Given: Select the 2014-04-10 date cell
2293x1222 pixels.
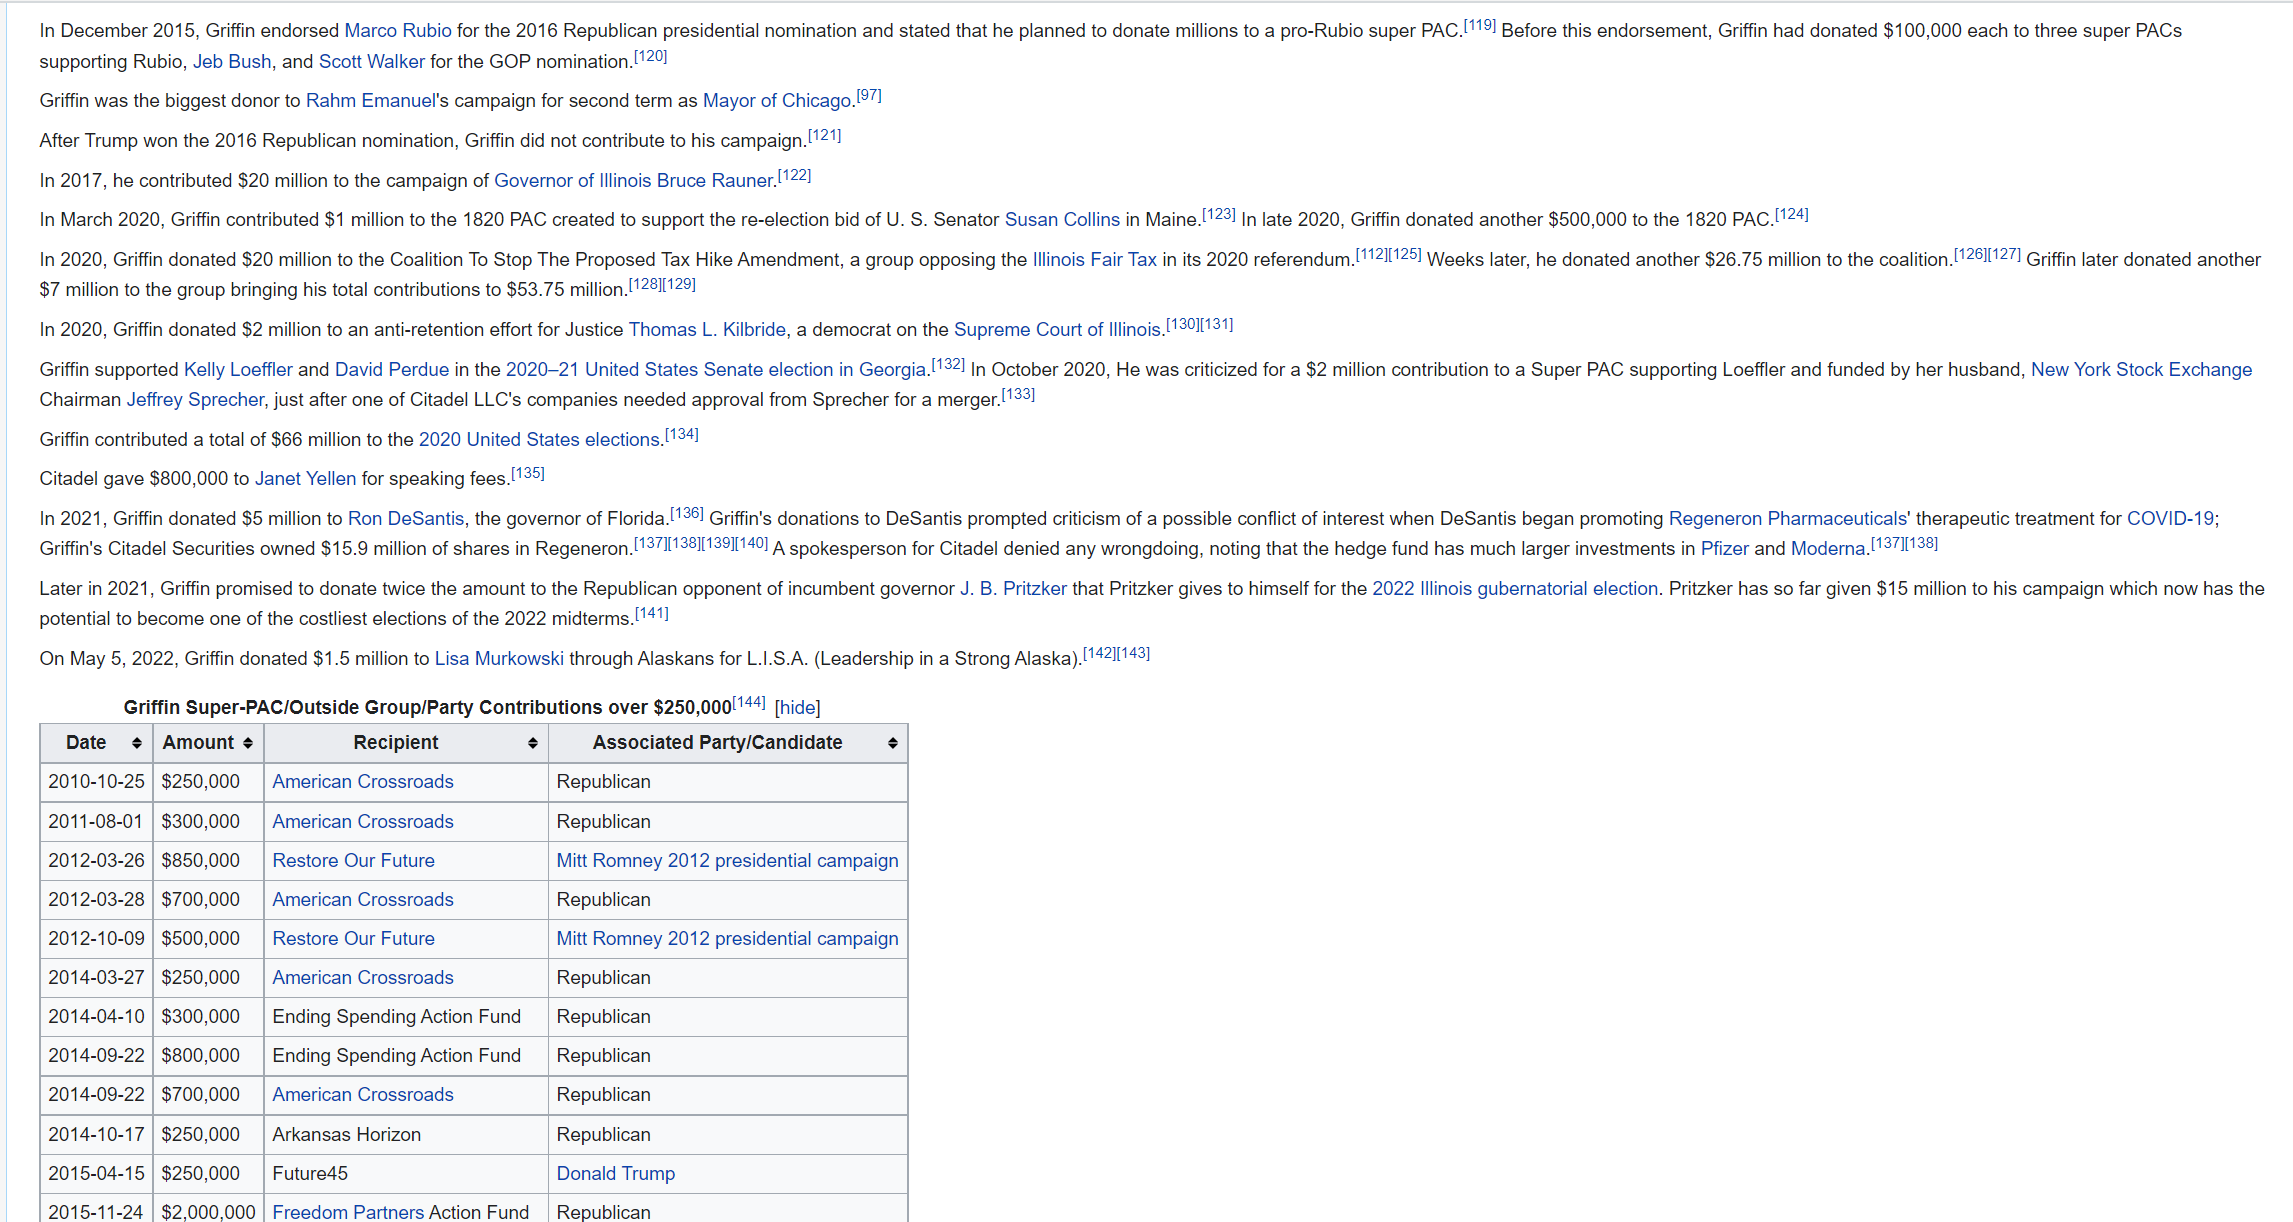Looking at the screenshot, I should 96,1017.
